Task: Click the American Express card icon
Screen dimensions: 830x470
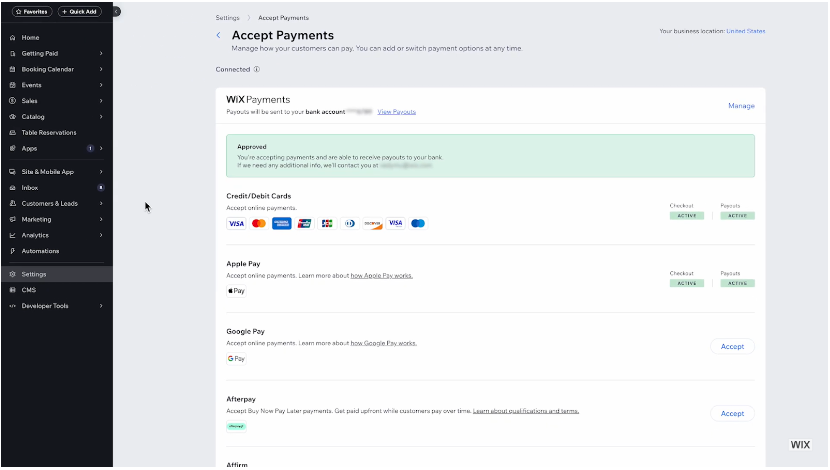Action: (282, 224)
